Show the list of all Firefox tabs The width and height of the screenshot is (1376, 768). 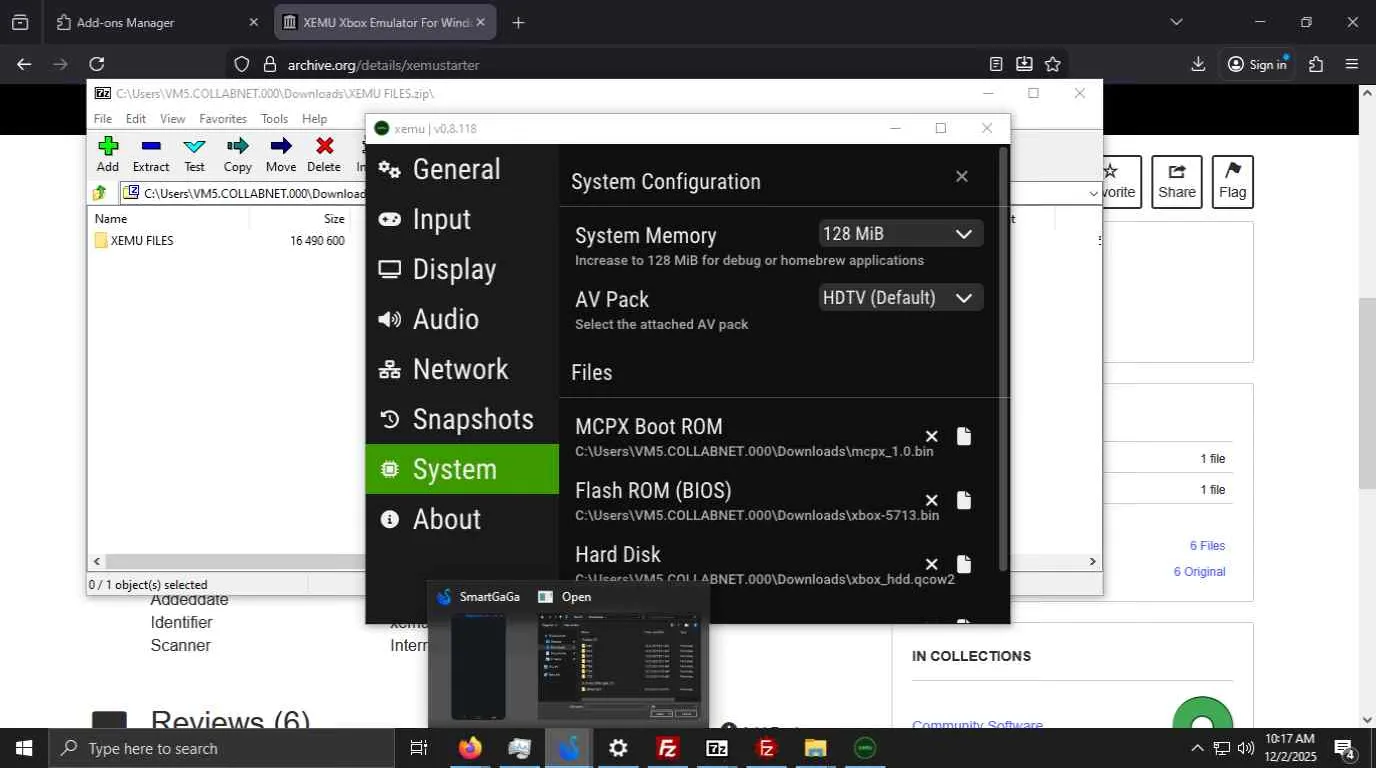(x=1176, y=22)
